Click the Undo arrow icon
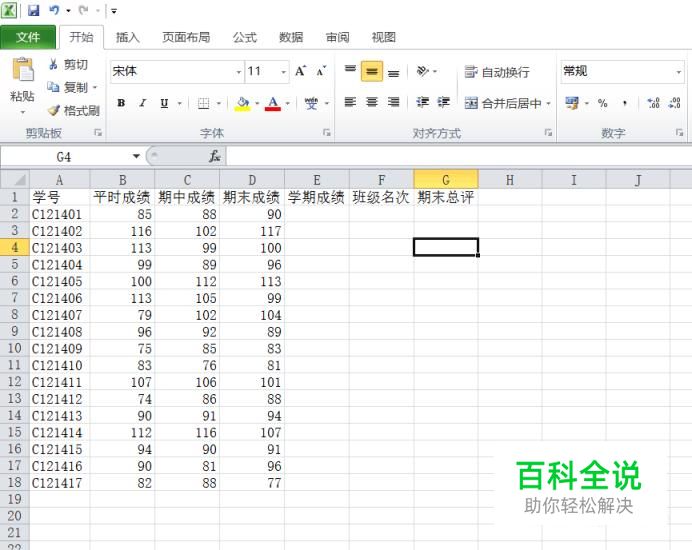The image size is (692, 550). (54, 10)
